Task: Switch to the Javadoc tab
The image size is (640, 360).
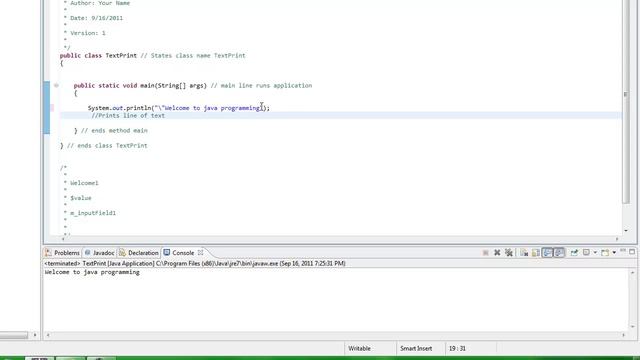Action: point(100,253)
